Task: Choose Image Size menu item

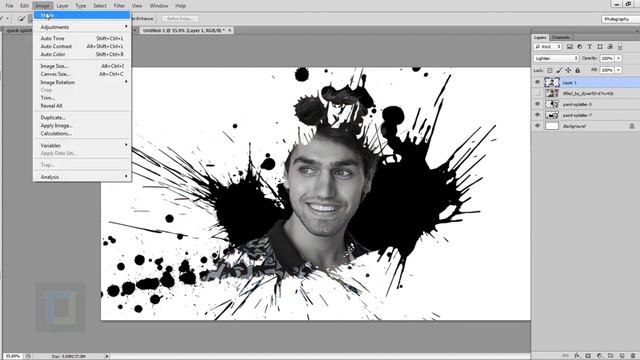Action: tap(82, 66)
